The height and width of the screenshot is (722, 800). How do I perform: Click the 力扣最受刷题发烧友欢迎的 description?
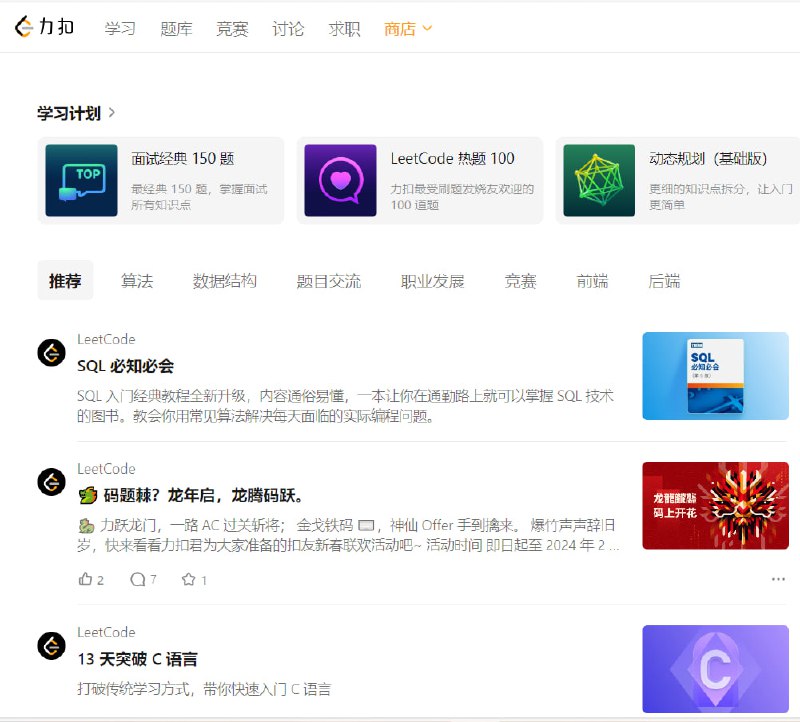pos(462,197)
